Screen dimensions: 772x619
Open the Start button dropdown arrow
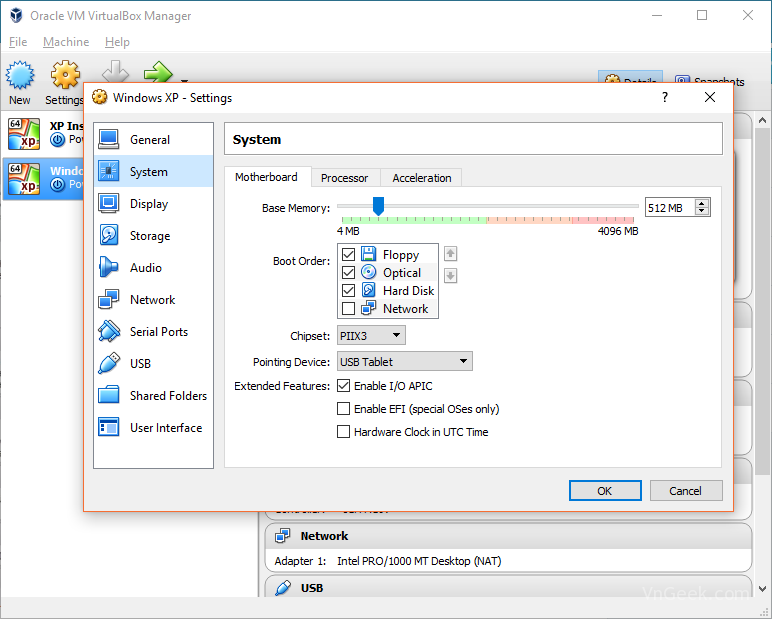pos(185,80)
